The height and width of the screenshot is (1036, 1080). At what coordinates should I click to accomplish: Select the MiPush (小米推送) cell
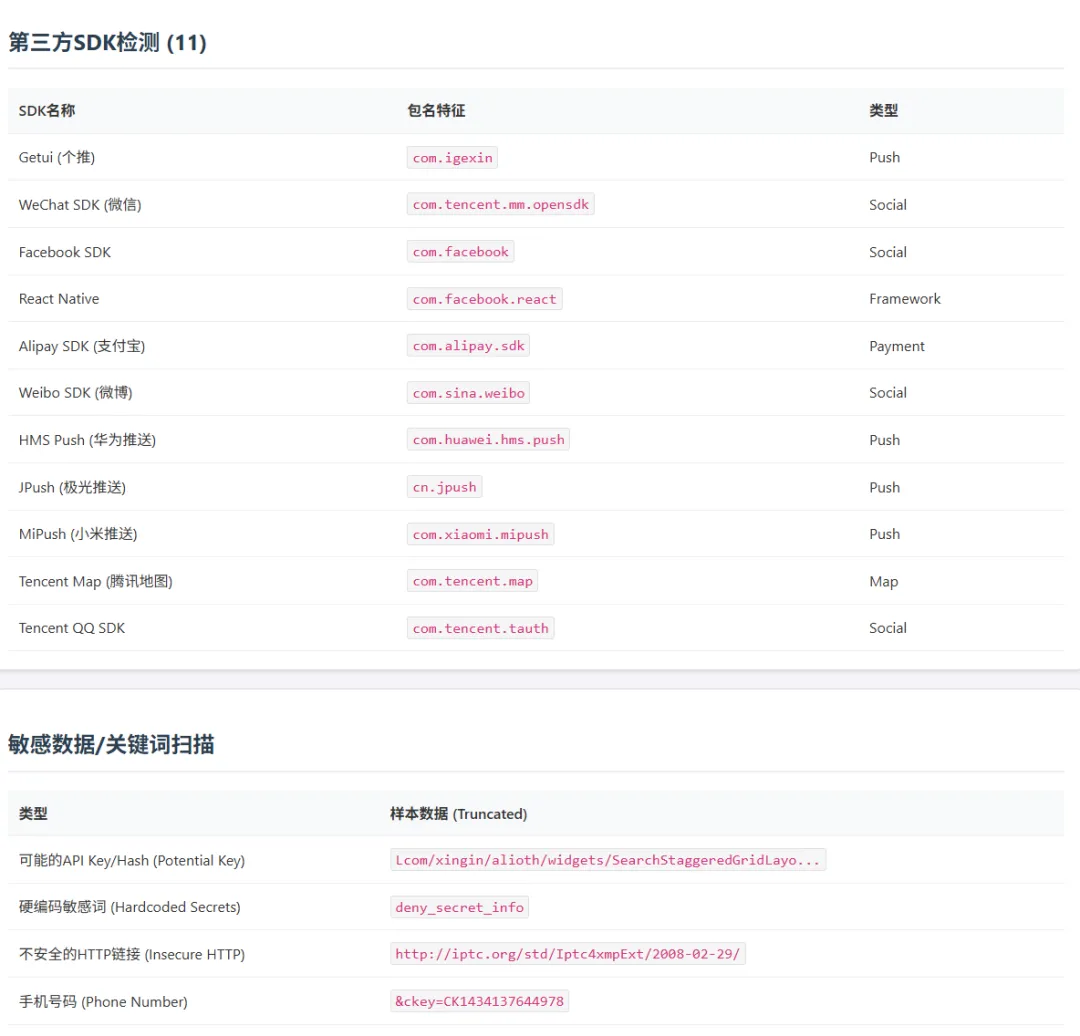click(x=78, y=534)
